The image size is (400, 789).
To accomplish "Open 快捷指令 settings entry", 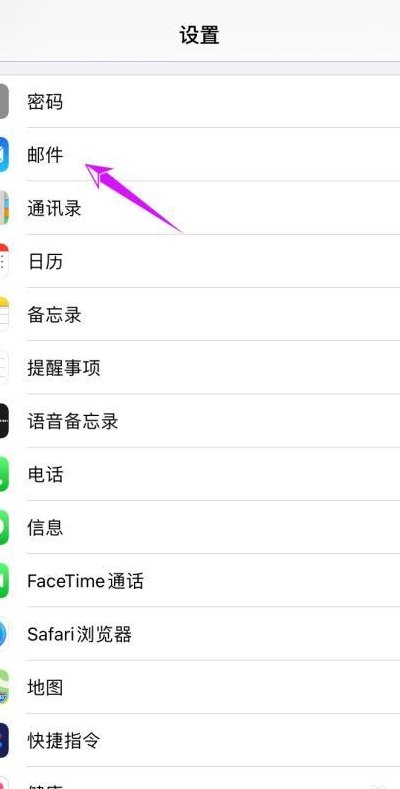I will 200,741.
